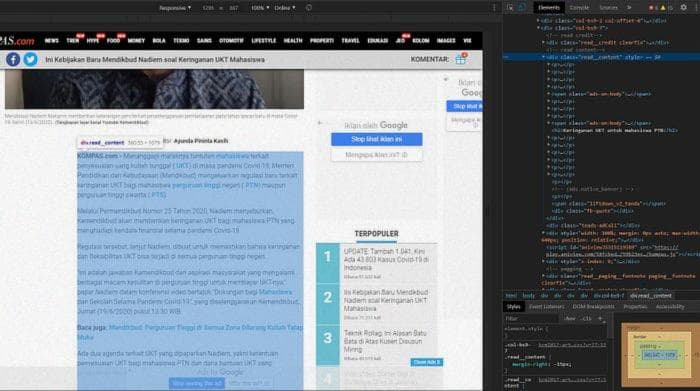Select the Styles pane tab
The width and height of the screenshot is (700, 391).
[513, 307]
